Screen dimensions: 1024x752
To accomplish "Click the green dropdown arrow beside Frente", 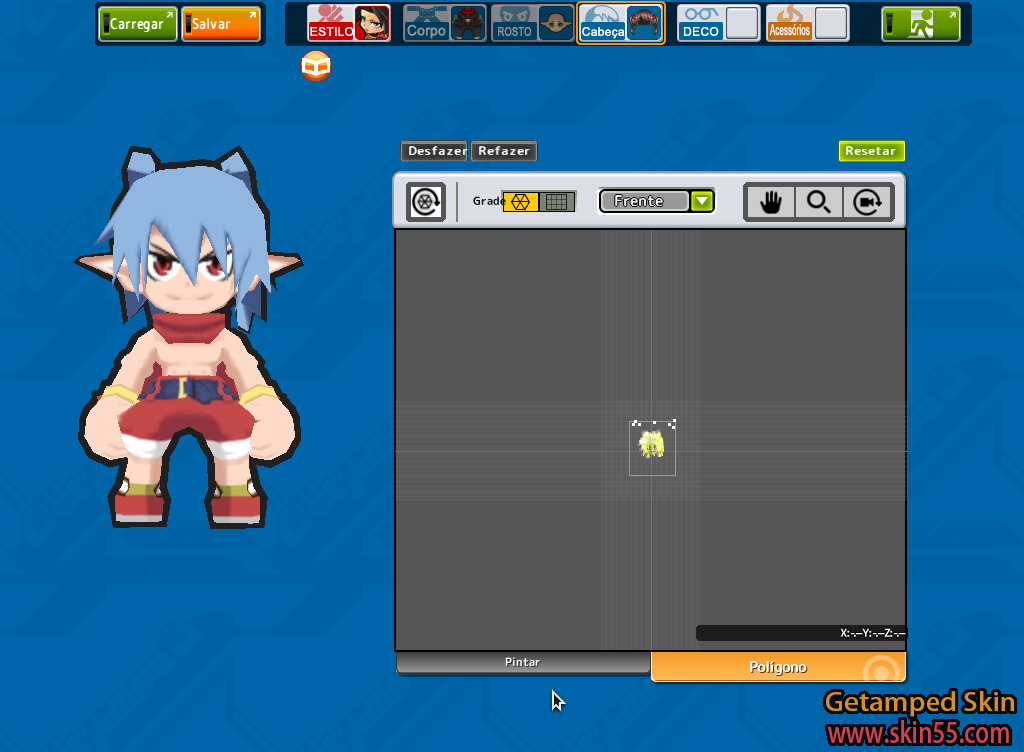I will 702,201.
